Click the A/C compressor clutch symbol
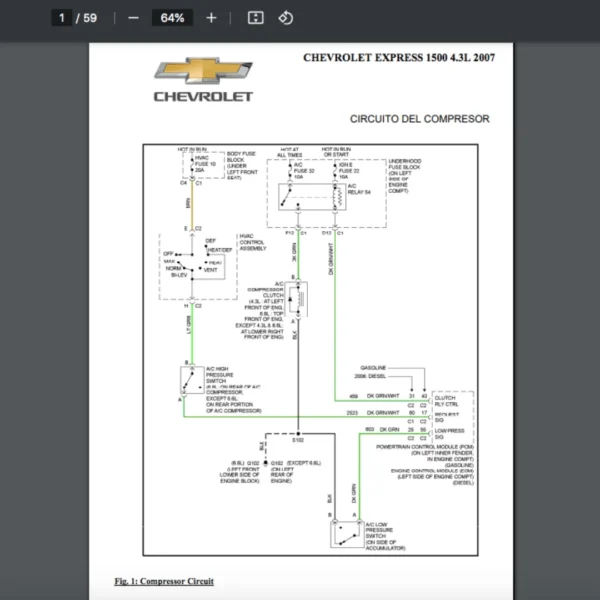 pyautogui.click(x=297, y=300)
